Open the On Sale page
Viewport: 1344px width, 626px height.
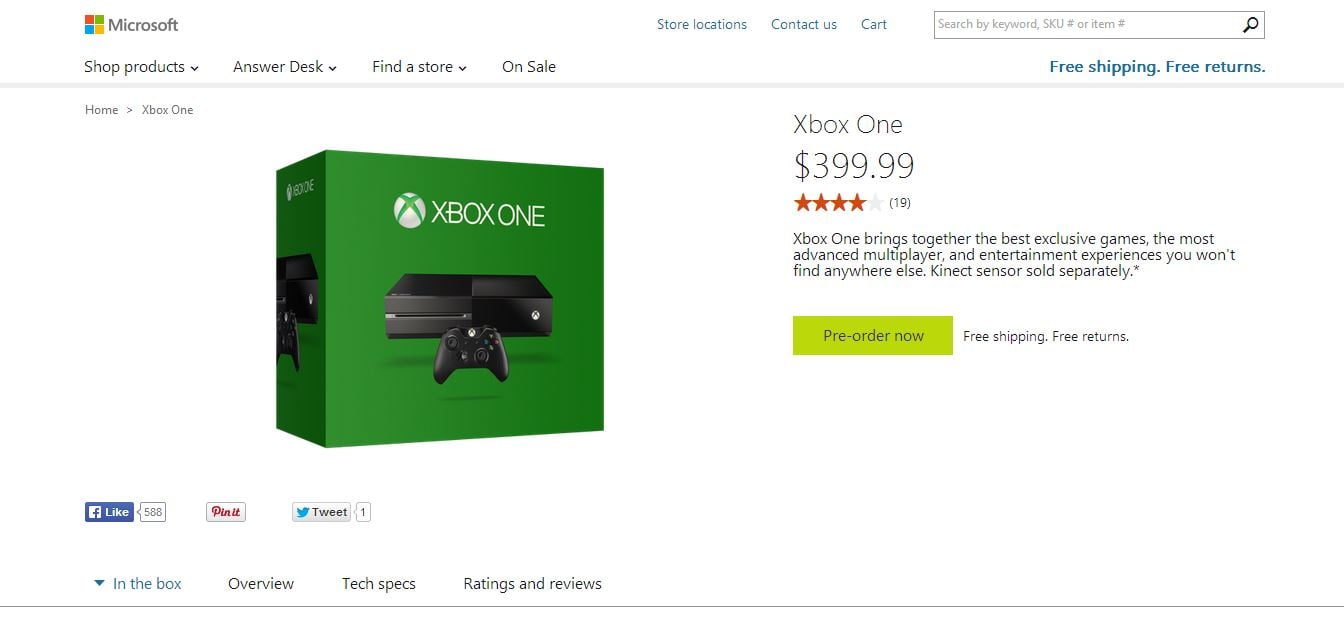(529, 67)
